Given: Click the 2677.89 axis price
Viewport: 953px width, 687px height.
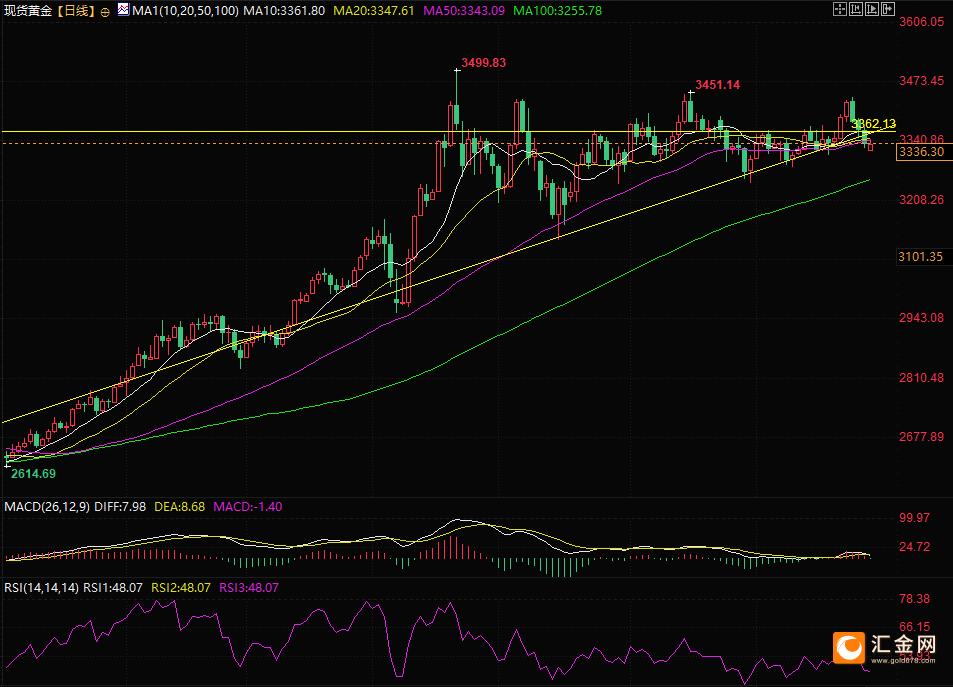Looking at the screenshot, I should pos(921,437).
